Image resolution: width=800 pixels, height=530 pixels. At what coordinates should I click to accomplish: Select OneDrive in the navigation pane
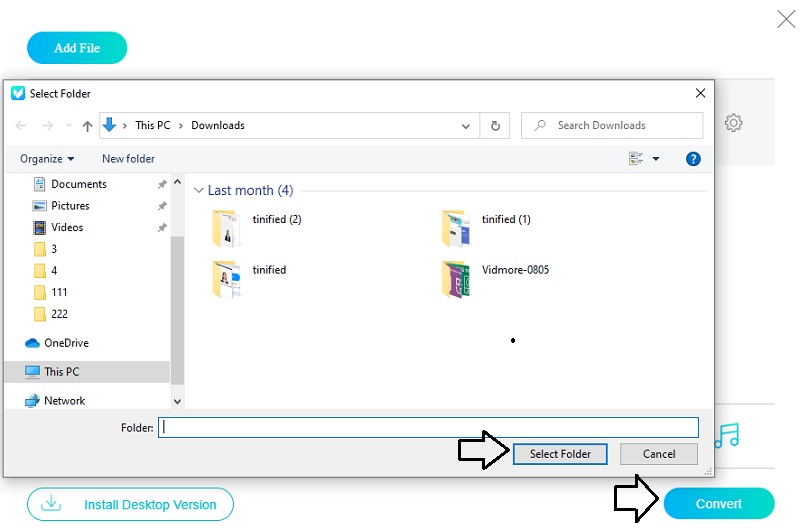66,343
